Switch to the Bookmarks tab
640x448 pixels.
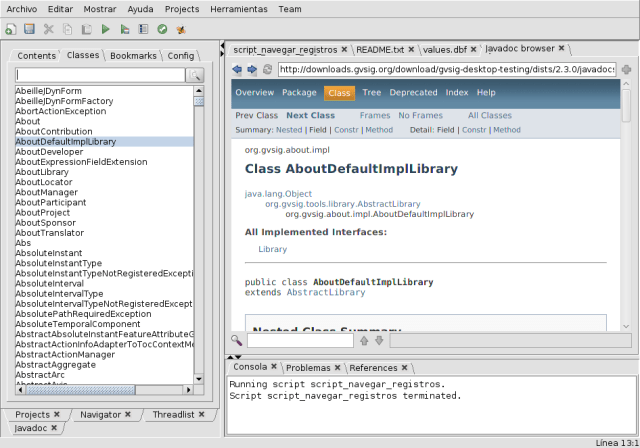133,56
